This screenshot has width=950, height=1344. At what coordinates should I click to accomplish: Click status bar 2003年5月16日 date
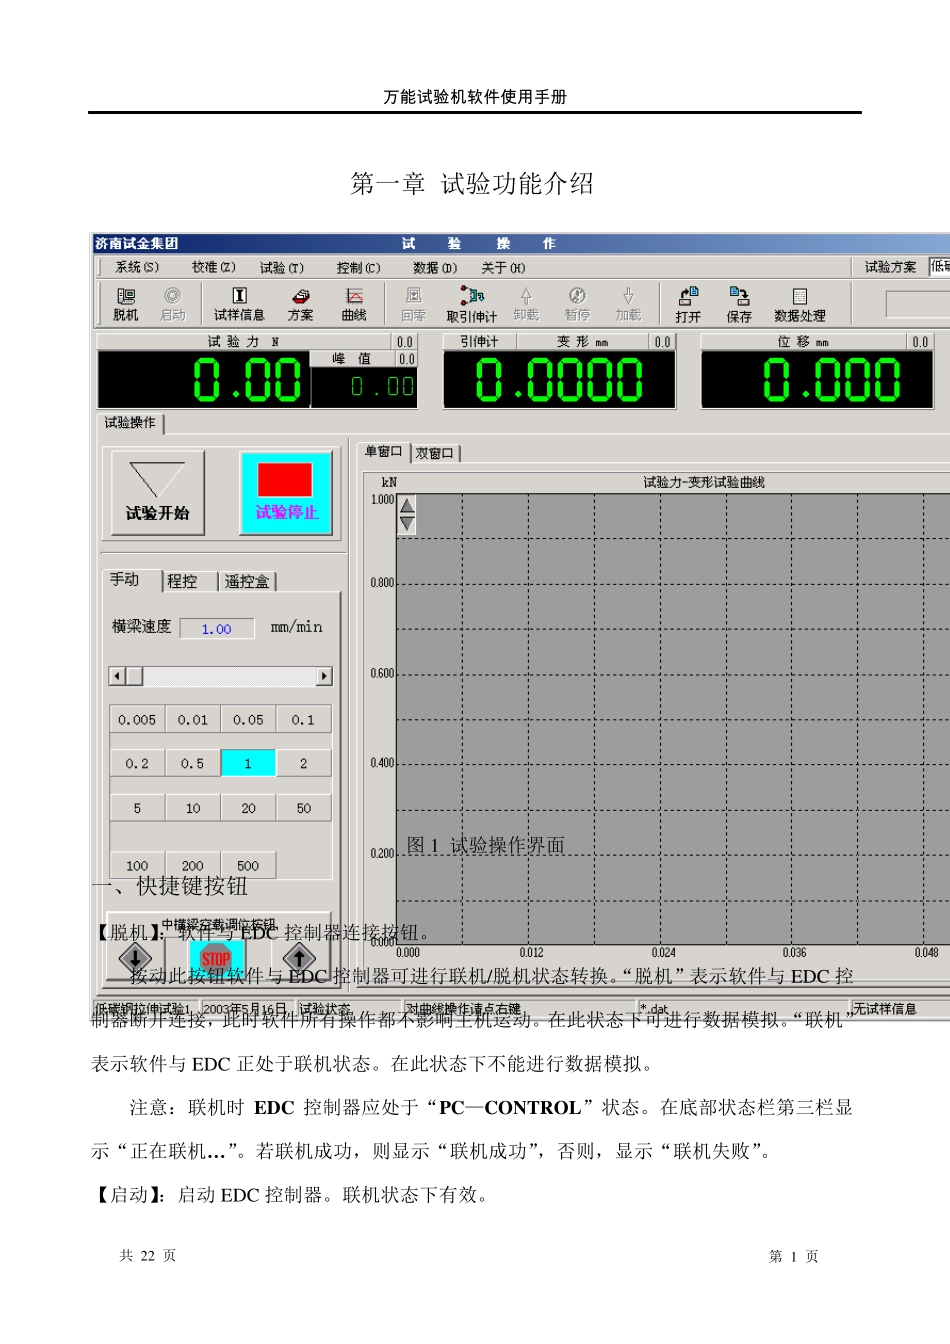click(246, 1009)
